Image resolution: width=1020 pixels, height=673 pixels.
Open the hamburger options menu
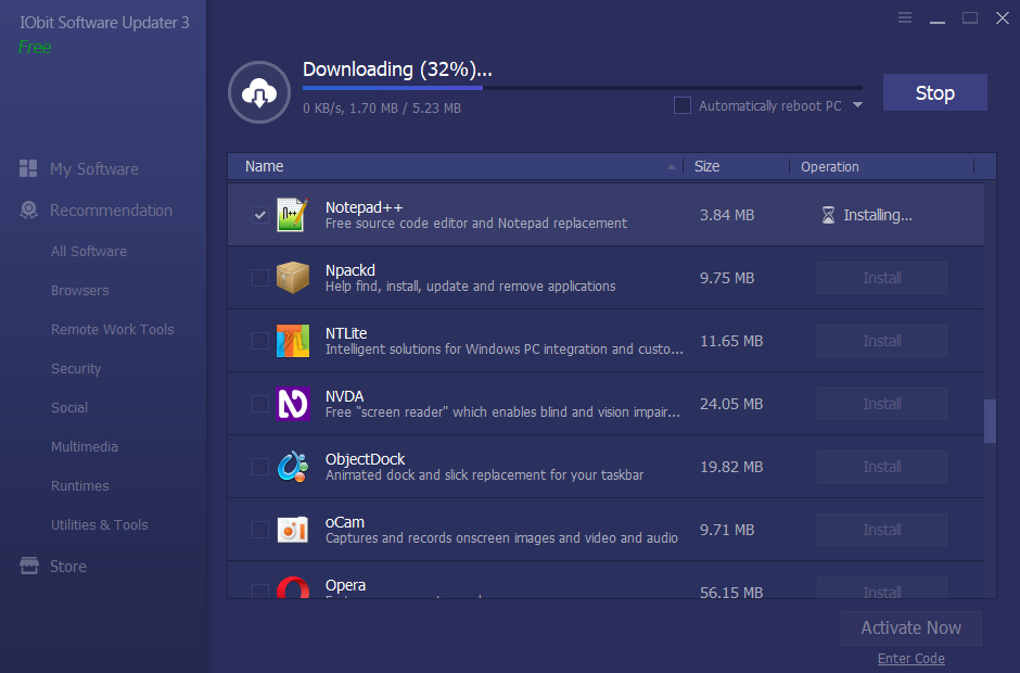[904, 18]
